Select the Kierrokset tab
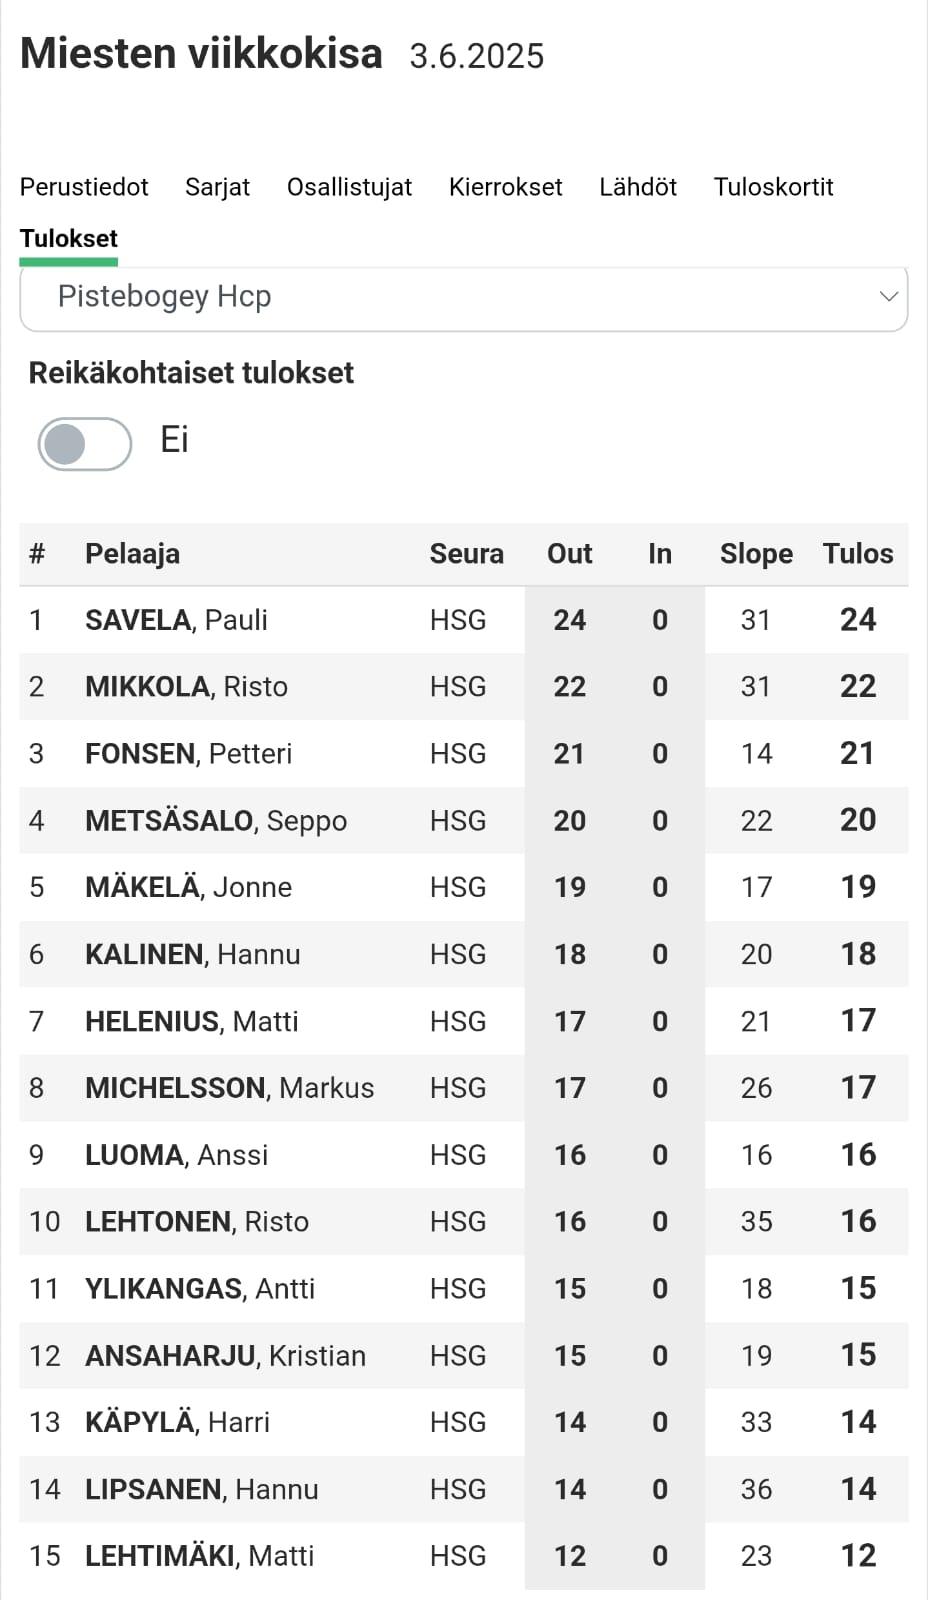This screenshot has width=928, height=1600. (505, 187)
